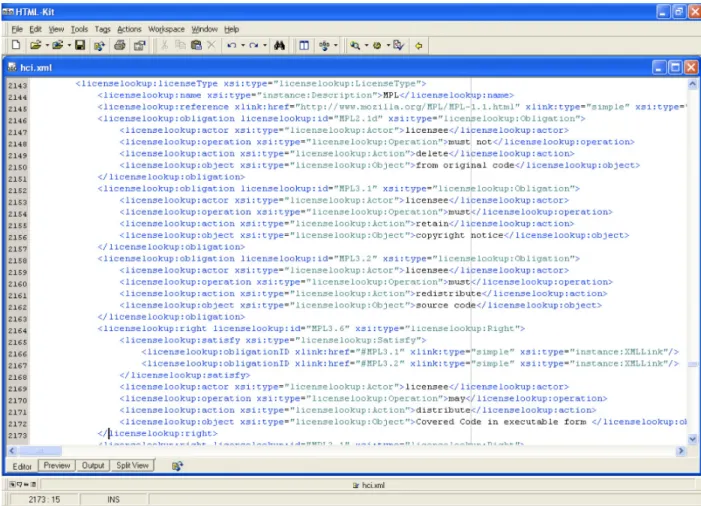Click the word 'redistribute' on line 2161

pyautogui.click(x=448, y=294)
